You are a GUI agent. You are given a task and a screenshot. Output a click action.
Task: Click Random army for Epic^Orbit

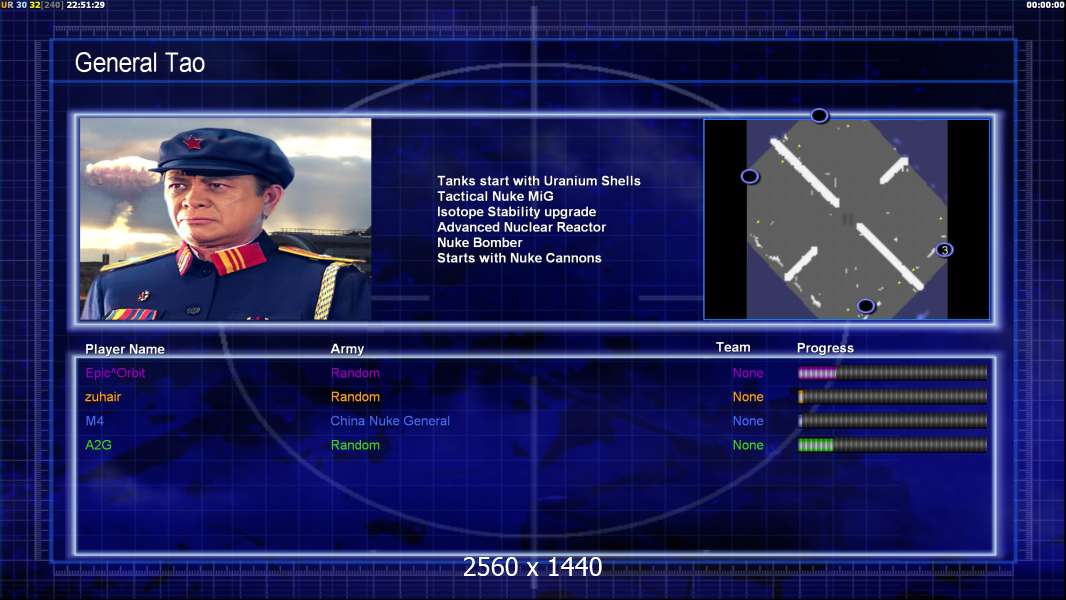point(355,373)
